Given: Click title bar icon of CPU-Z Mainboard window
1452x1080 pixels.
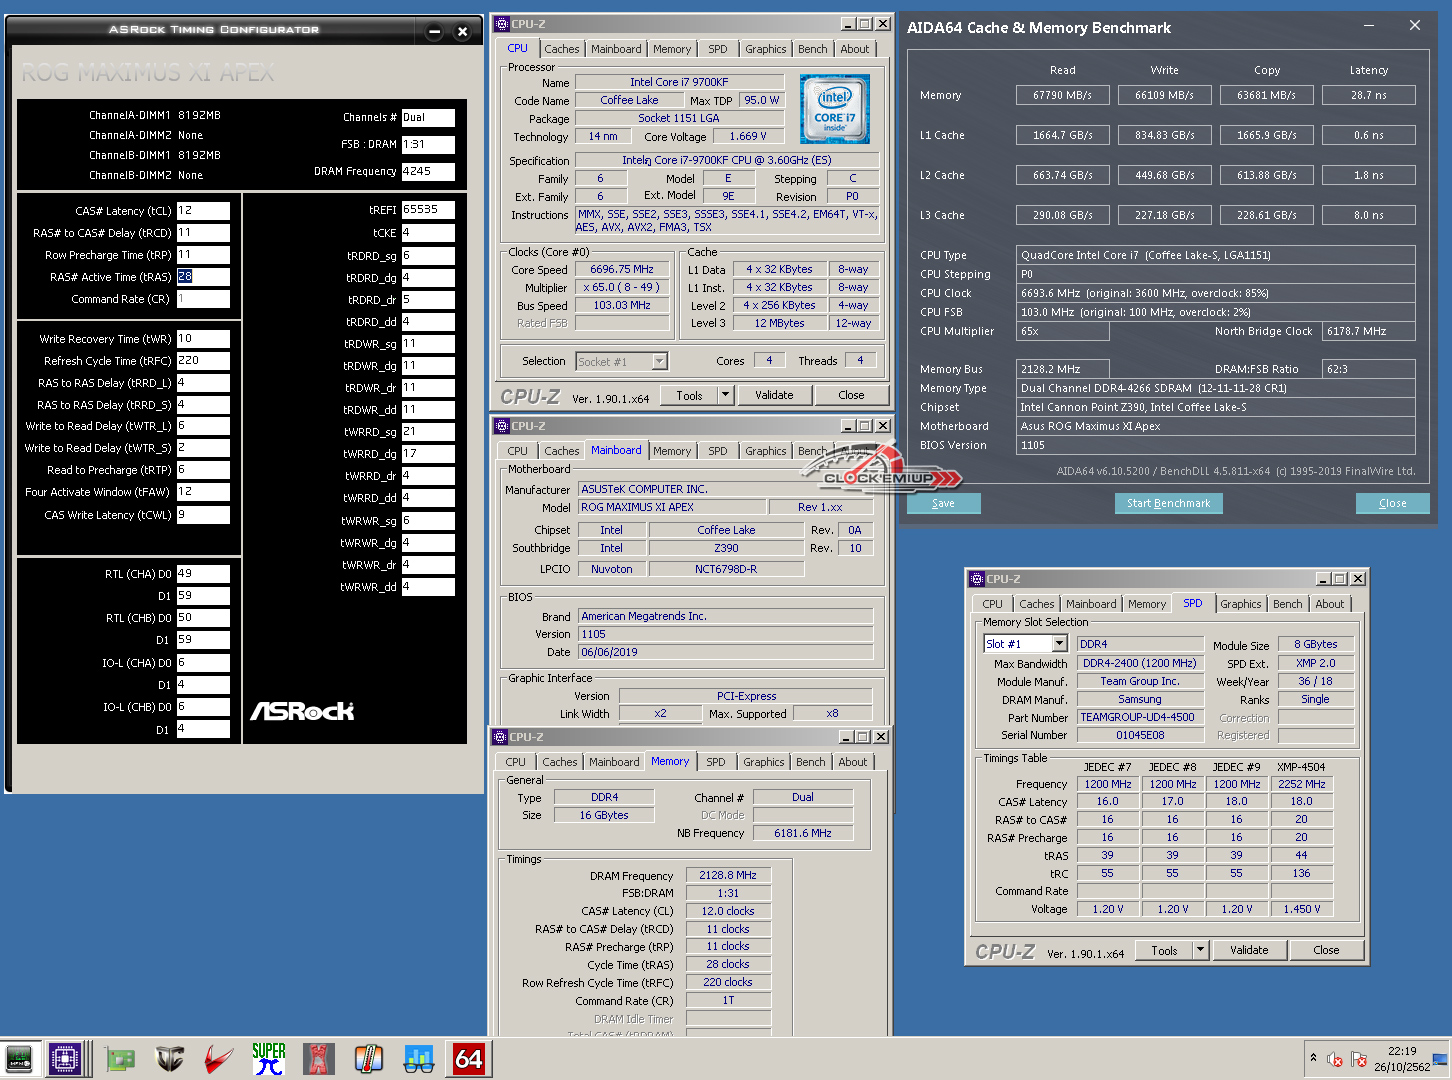Looking at the screenshot, I should [502, 426].
